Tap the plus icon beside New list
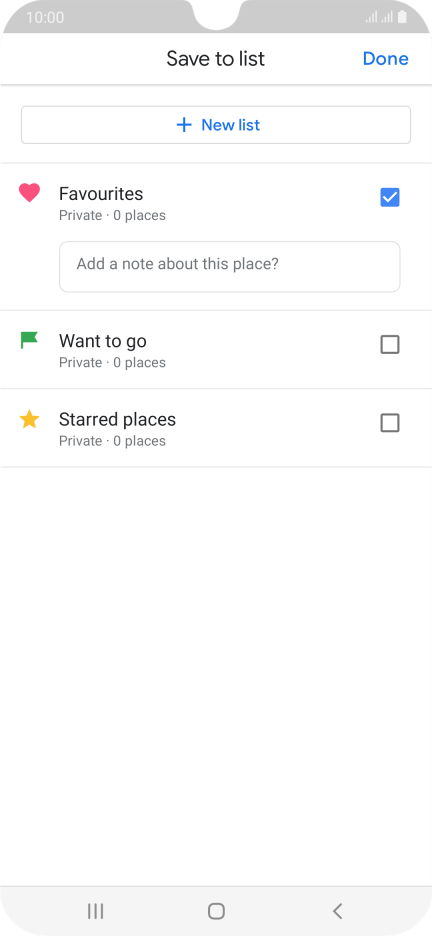 184,125
